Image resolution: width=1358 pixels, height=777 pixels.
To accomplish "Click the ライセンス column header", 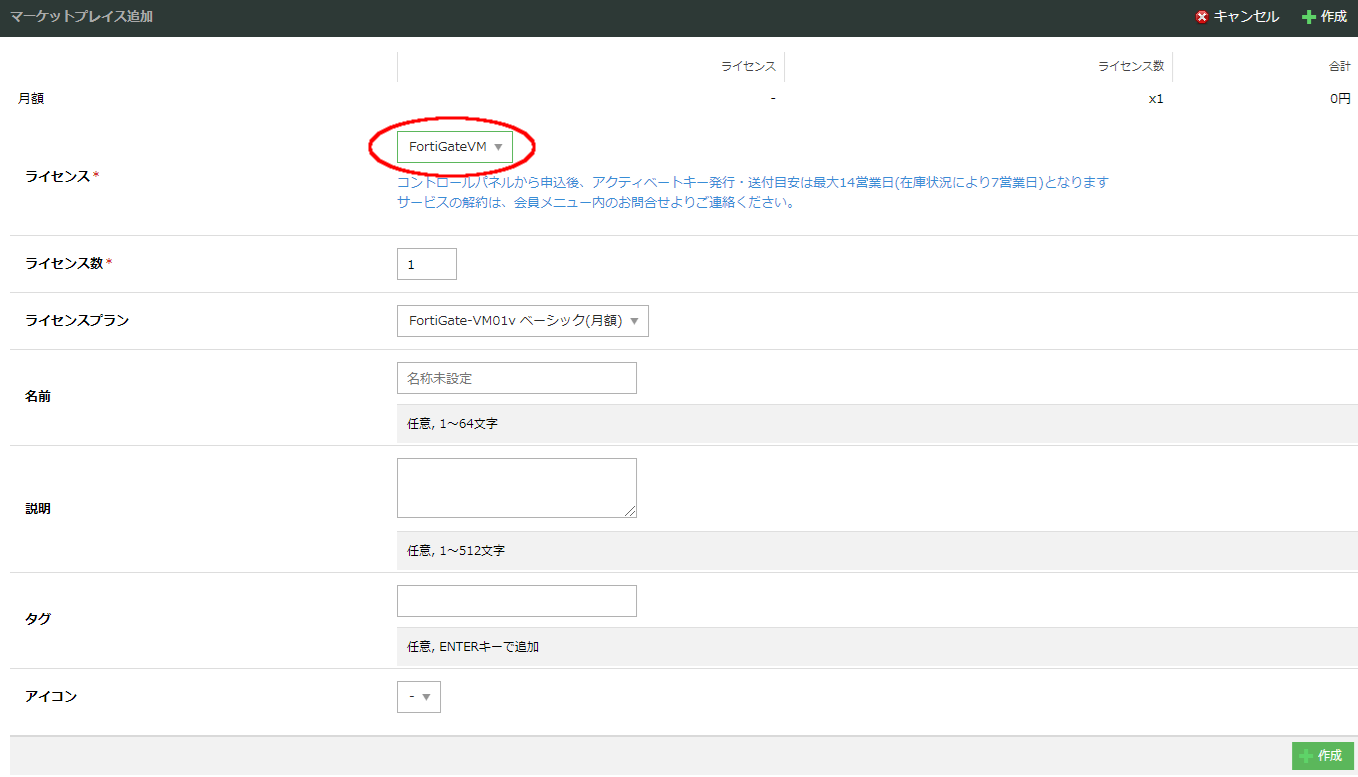I will click(748, 66).
